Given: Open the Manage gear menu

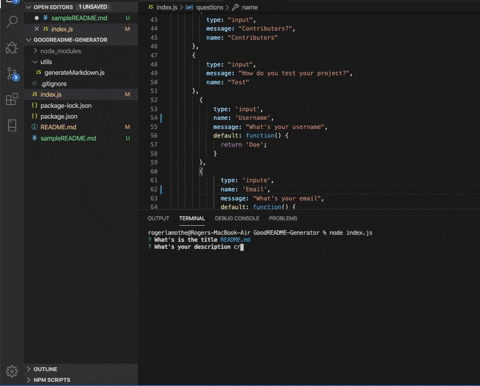Looking at the screenshot, I should click(x=12, y=371).
